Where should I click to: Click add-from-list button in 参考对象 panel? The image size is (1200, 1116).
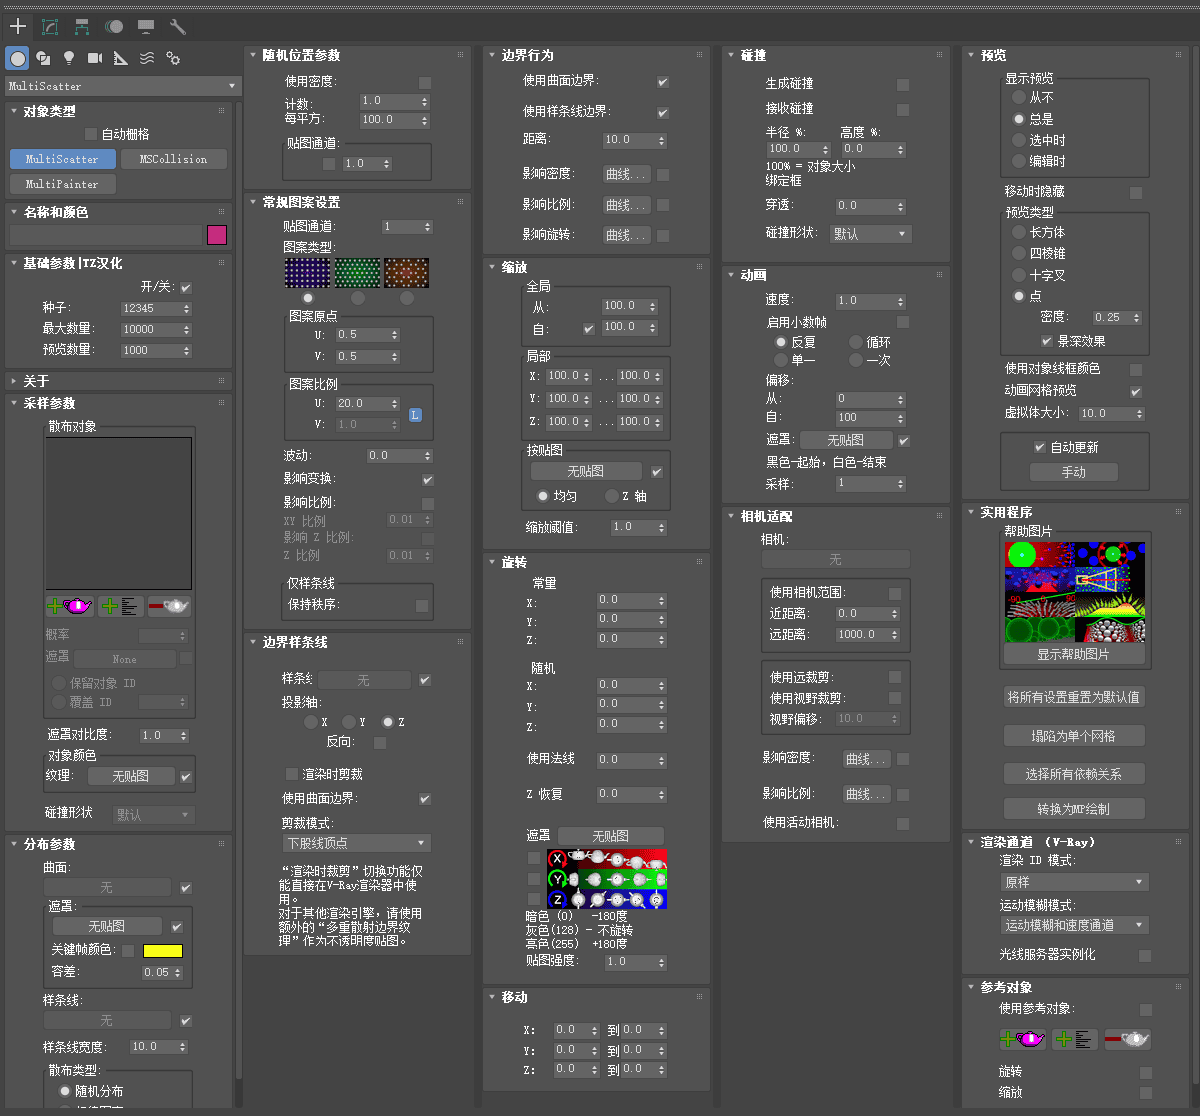tap(1075, 1040)
